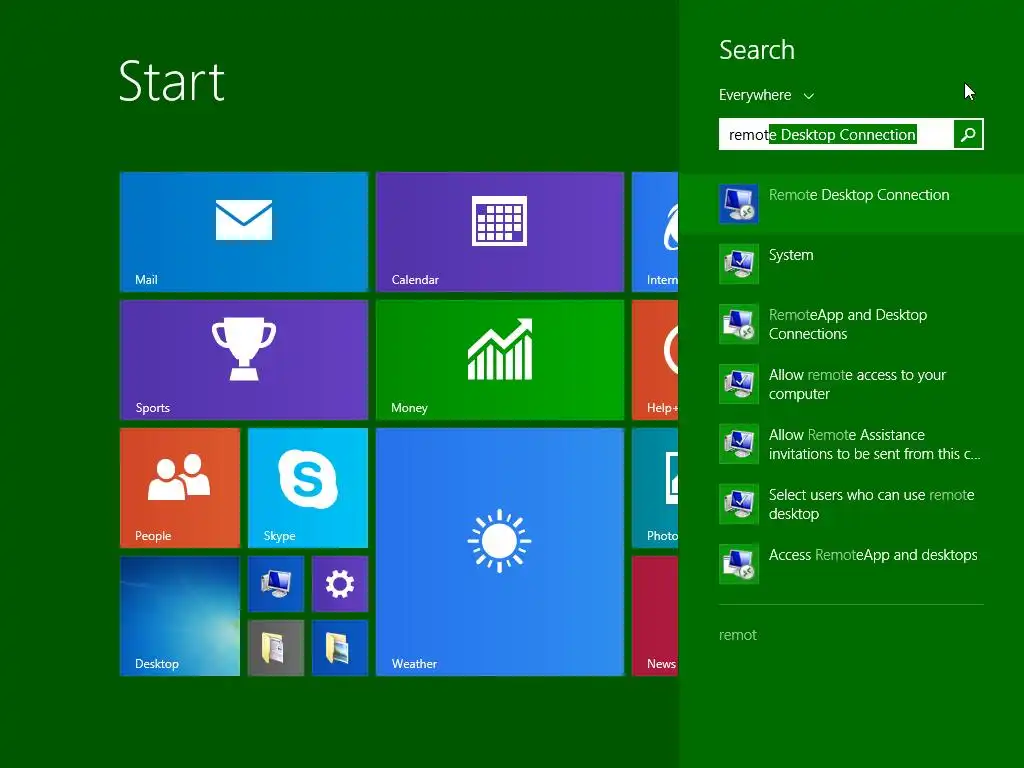
Task: Open the Desktop tile
Action: (180, 616)
